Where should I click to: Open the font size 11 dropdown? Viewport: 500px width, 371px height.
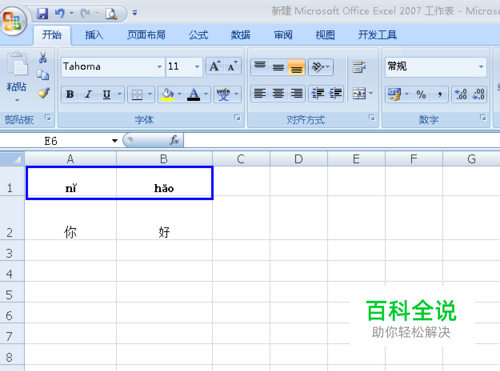point(197,67)
